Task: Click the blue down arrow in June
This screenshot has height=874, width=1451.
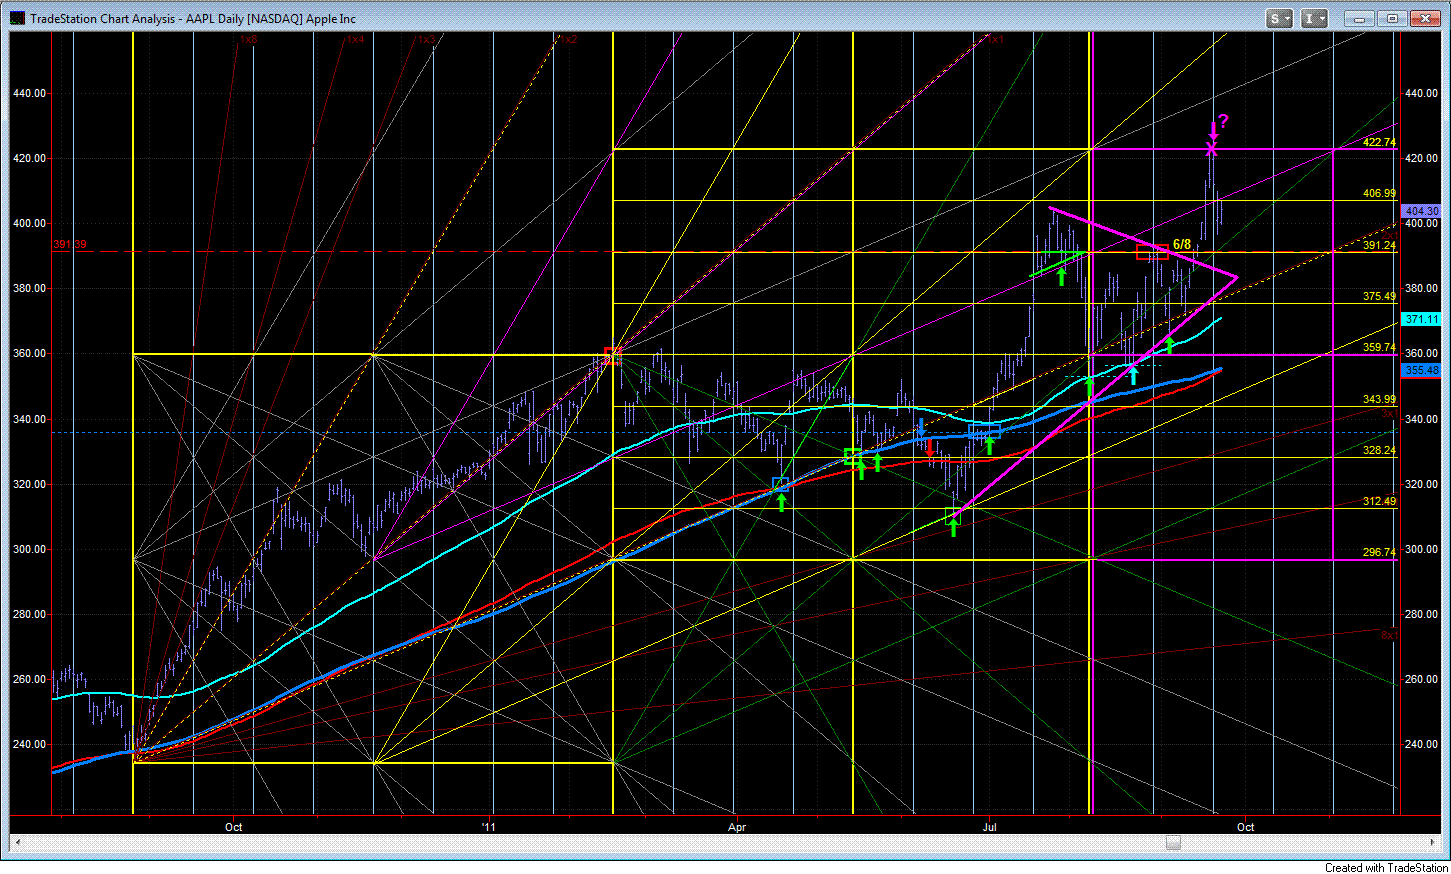Action: click(921, 429)
